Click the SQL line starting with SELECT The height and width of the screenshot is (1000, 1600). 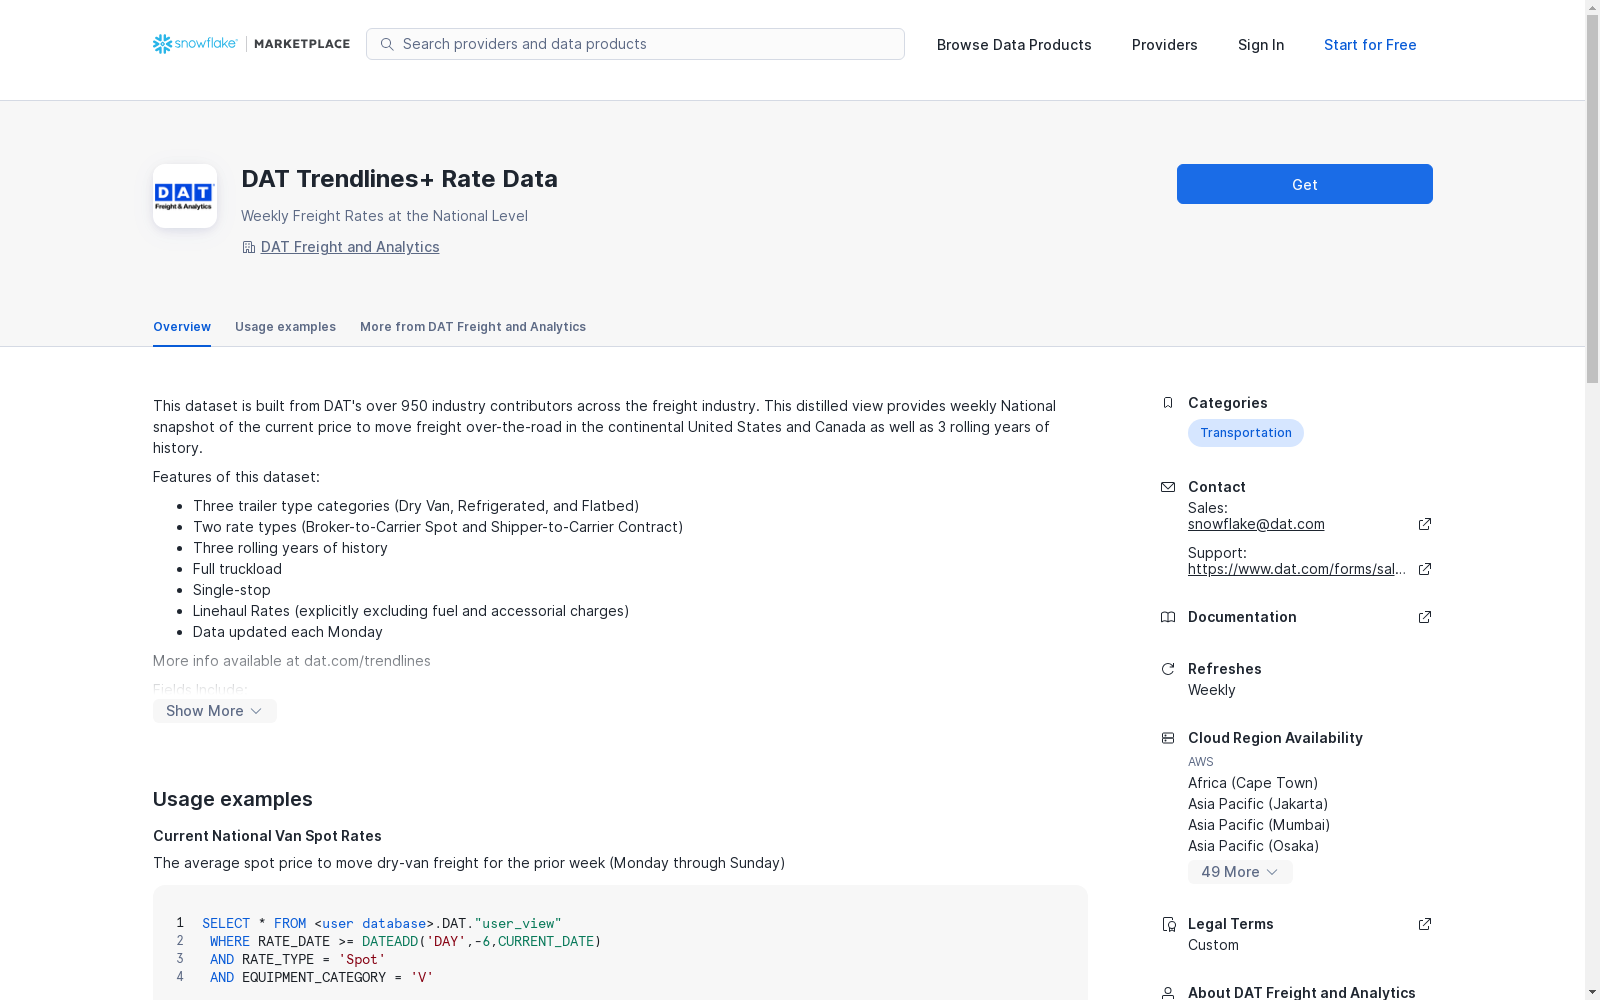pyautogui.click(x=382, y=924)
